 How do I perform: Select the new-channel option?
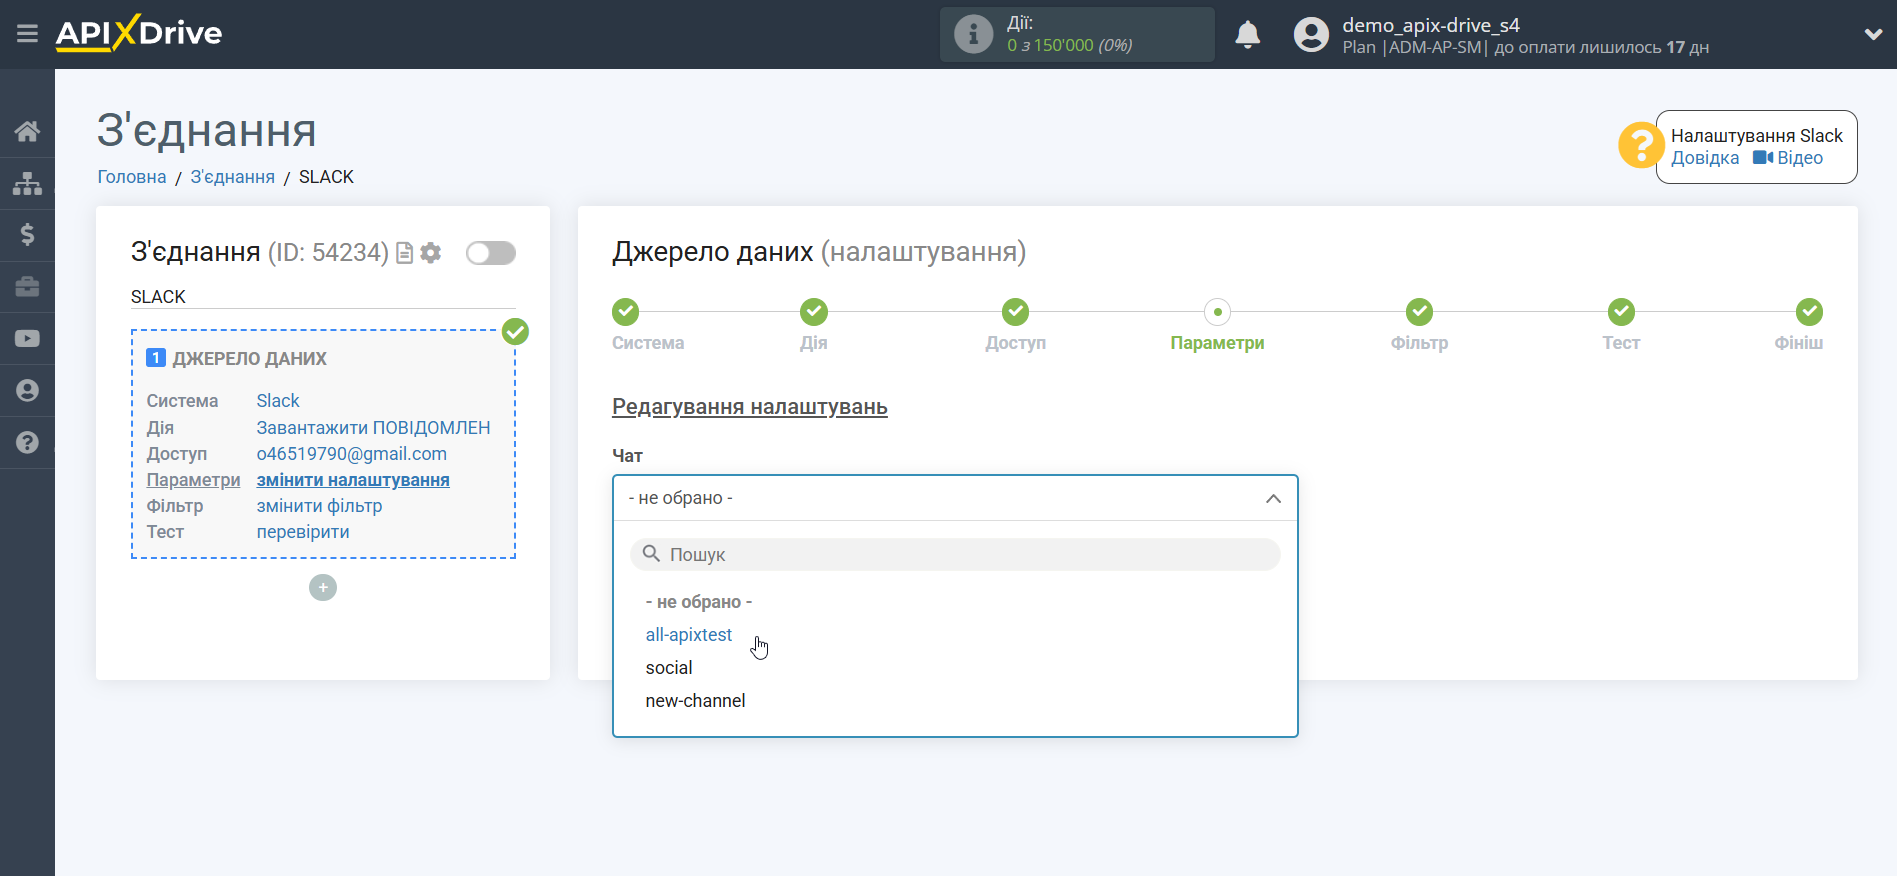point(695,701)
